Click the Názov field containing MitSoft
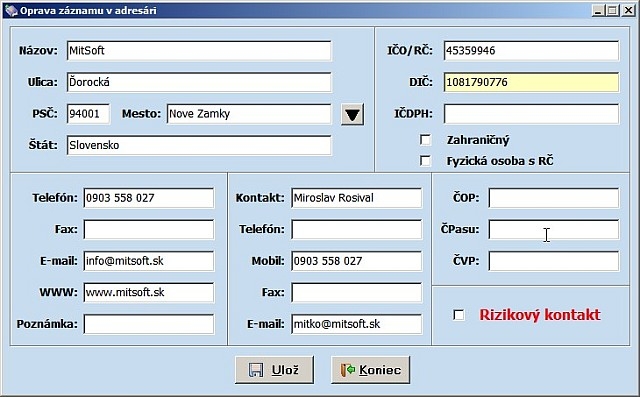The height and width of the screenshot is (397, 640). 199,51
